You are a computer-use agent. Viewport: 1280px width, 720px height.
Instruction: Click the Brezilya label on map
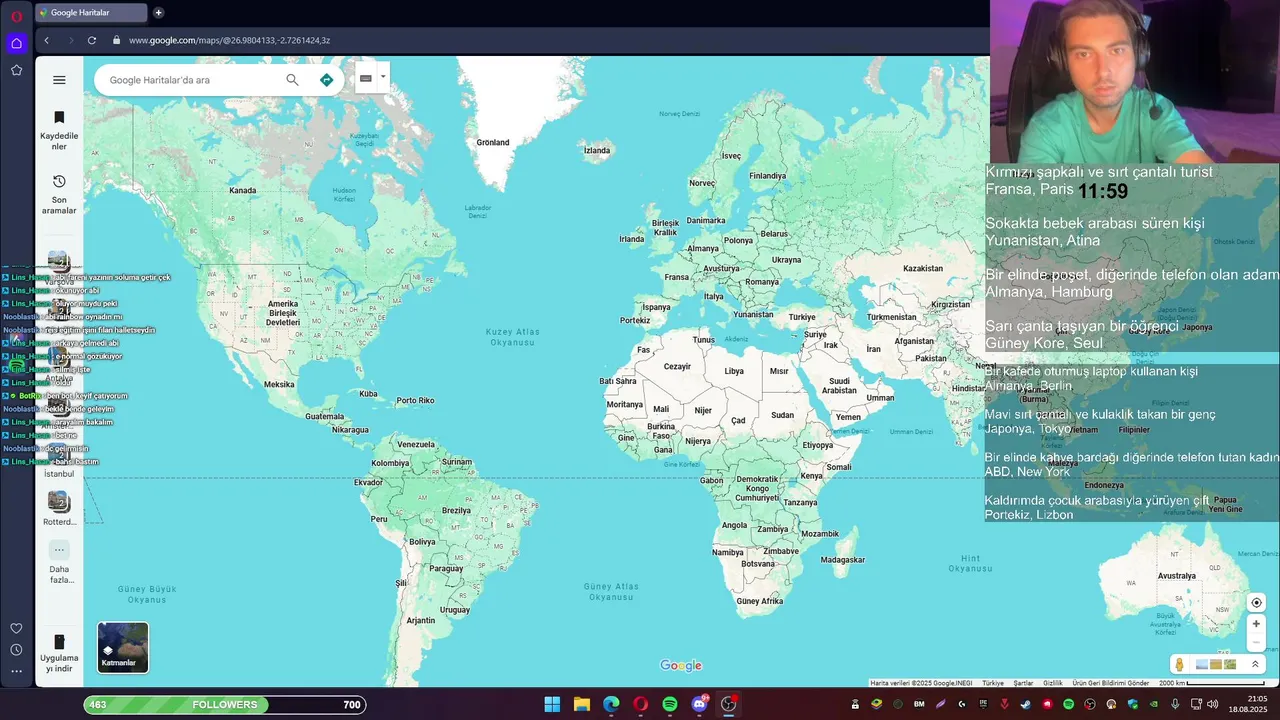pos(456,510)
